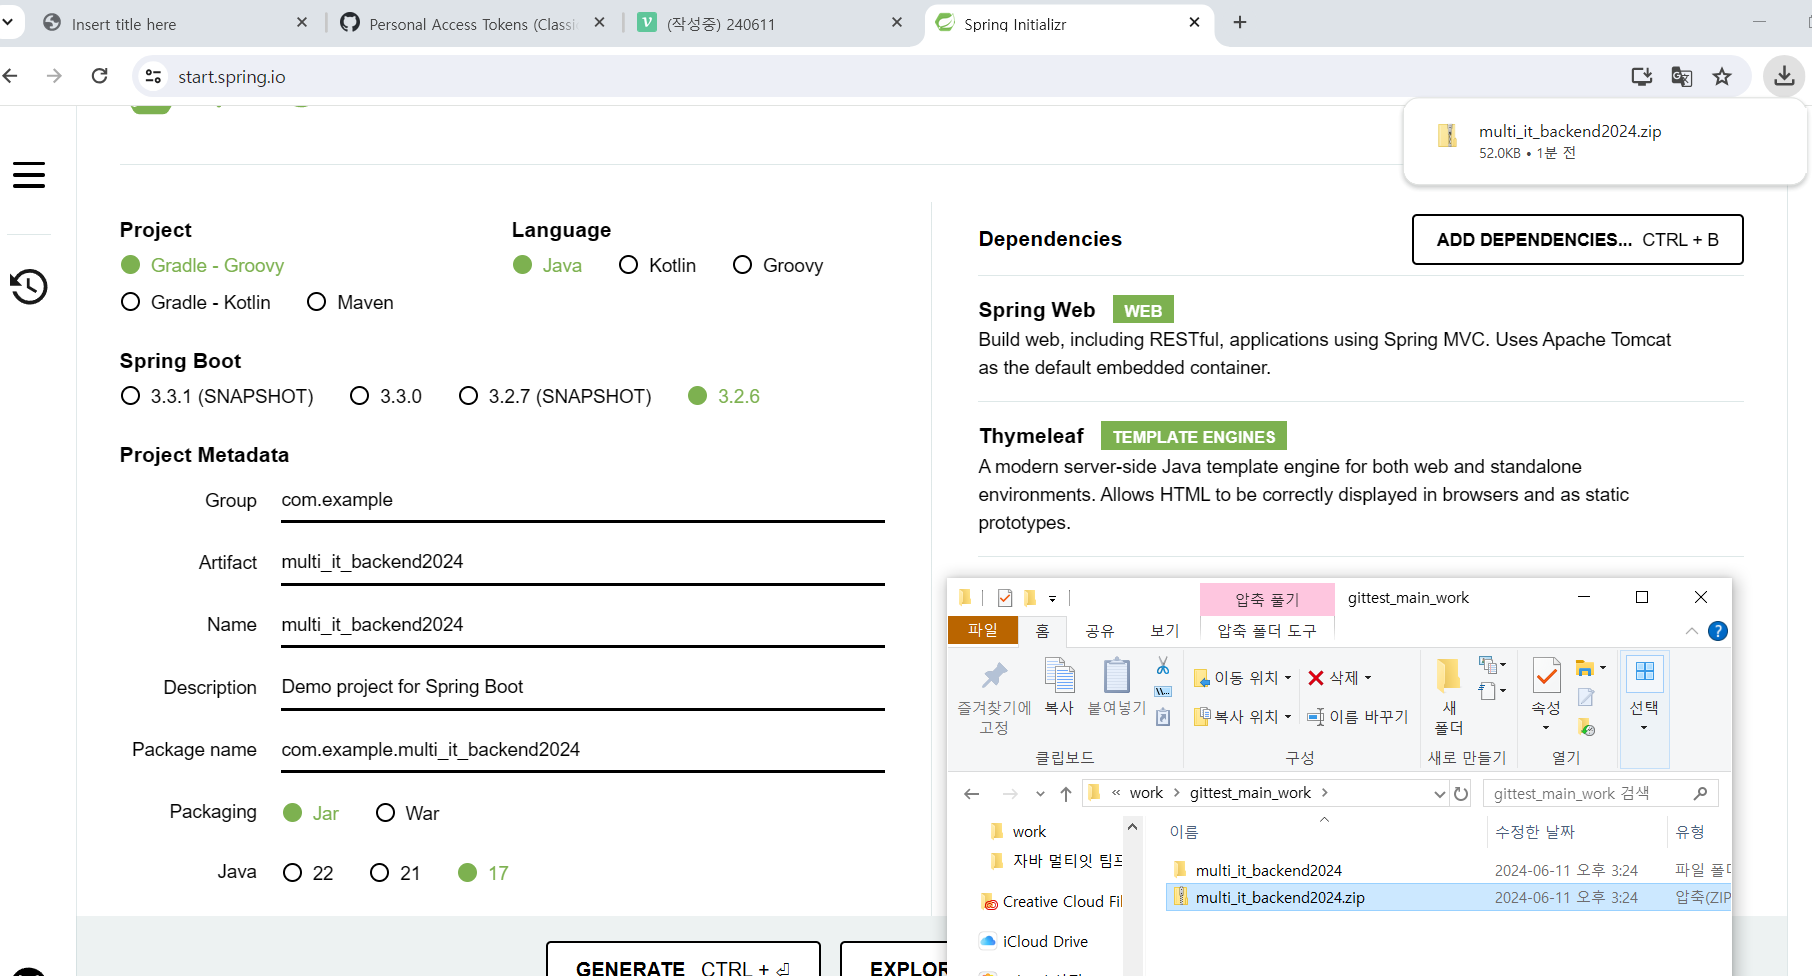The width and height of the screenshot is (1812, 976).
Task: Open downloaded multi_it_backend2024.zip from popup
Action: pos(1604,141)
